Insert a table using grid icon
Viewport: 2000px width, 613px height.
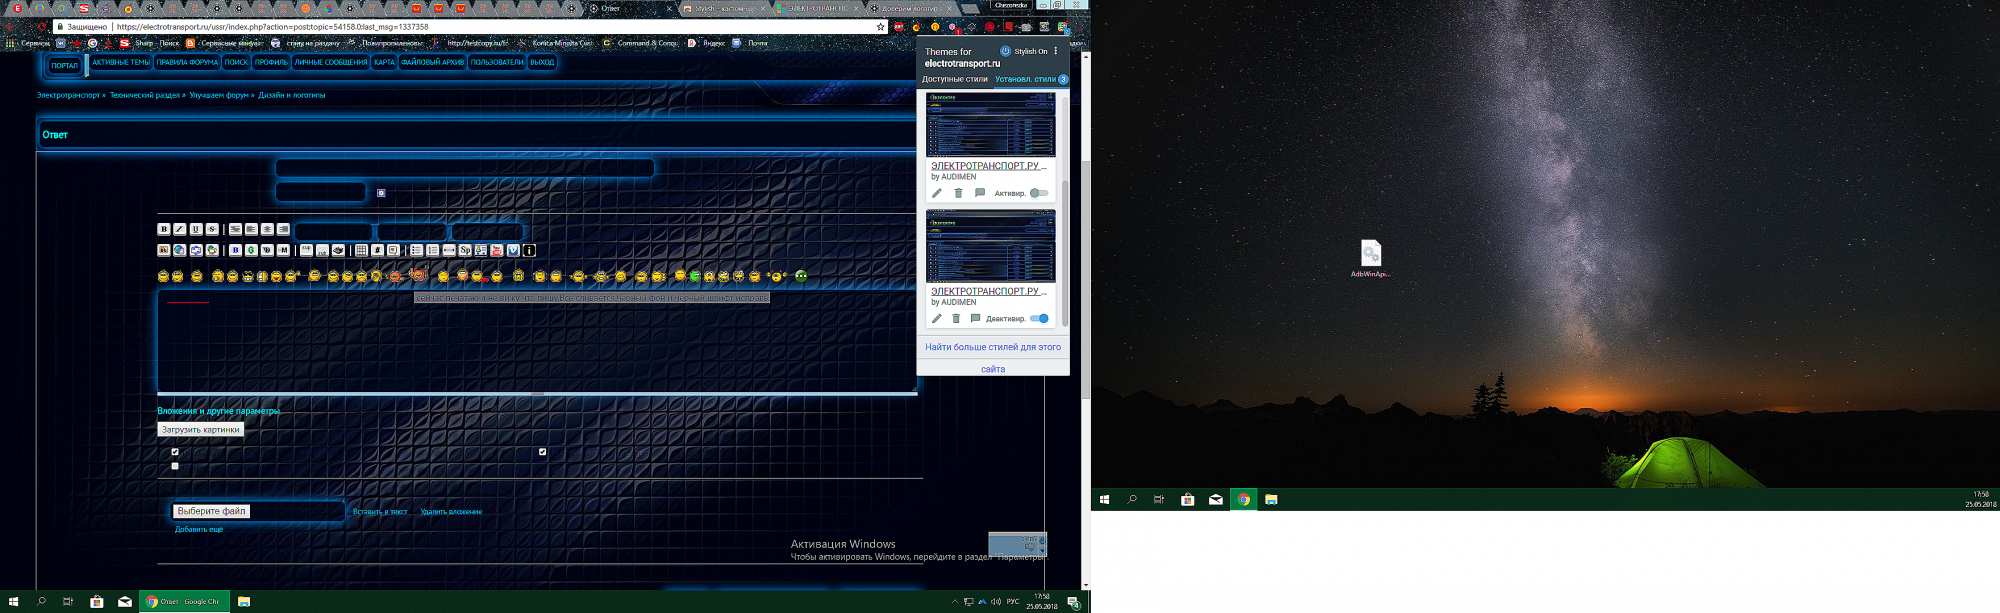click(361, 250)
